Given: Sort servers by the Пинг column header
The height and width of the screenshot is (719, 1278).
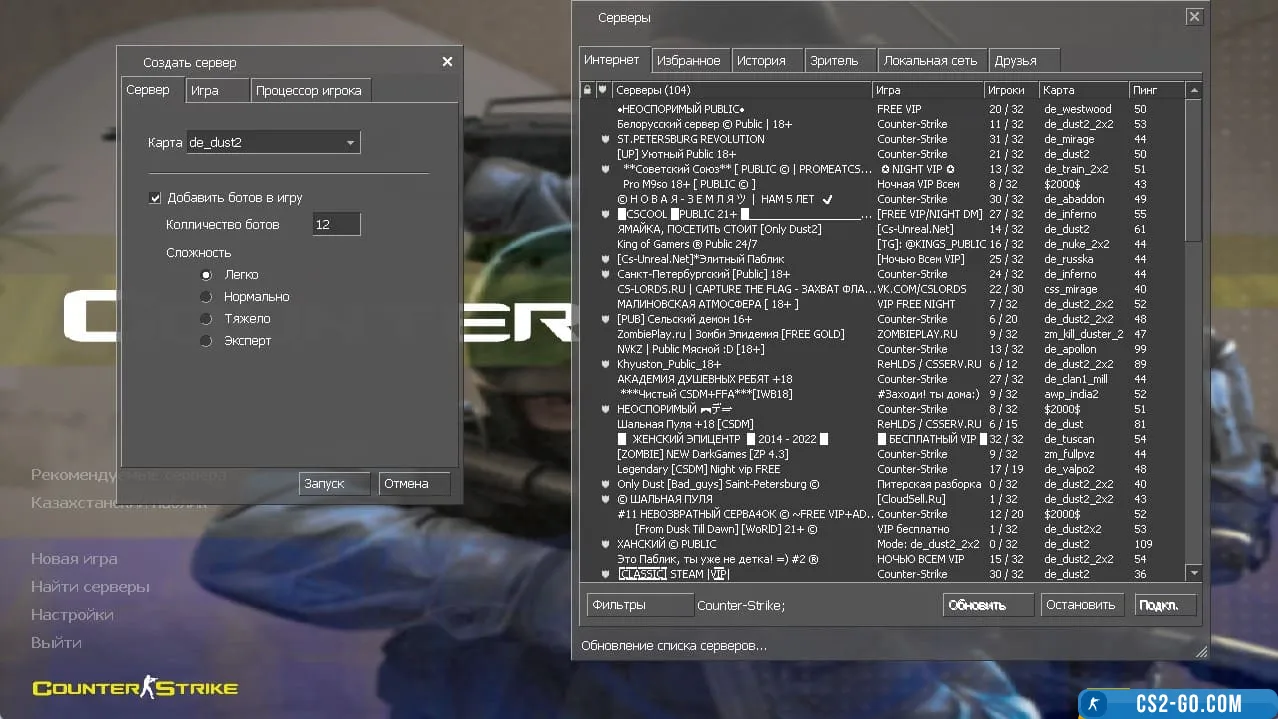Looking at the screenshot, I should 1156,90.
